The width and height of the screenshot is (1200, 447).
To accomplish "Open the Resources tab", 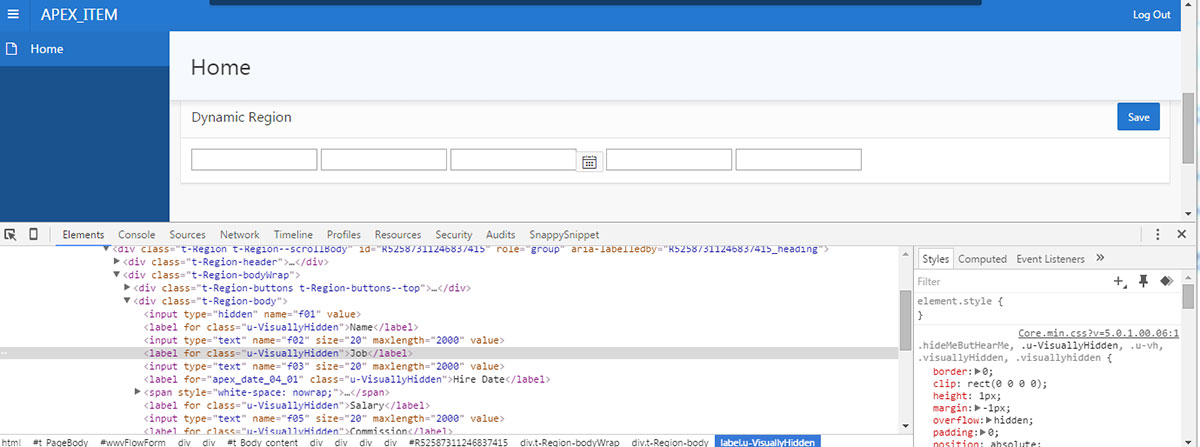I will [398, 234].
